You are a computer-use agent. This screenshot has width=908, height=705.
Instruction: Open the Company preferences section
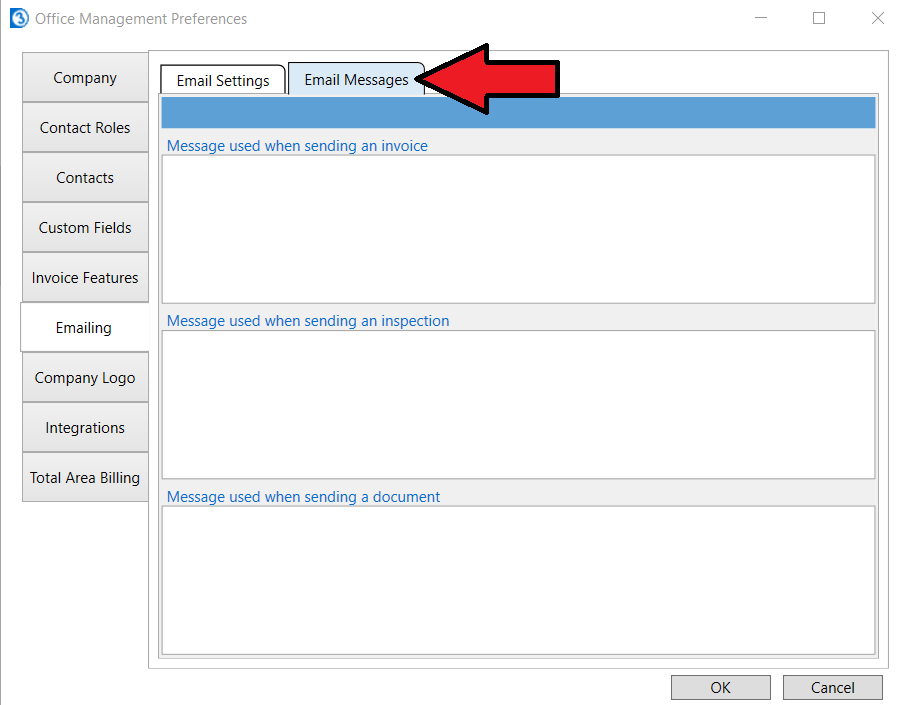click(85, 78)
